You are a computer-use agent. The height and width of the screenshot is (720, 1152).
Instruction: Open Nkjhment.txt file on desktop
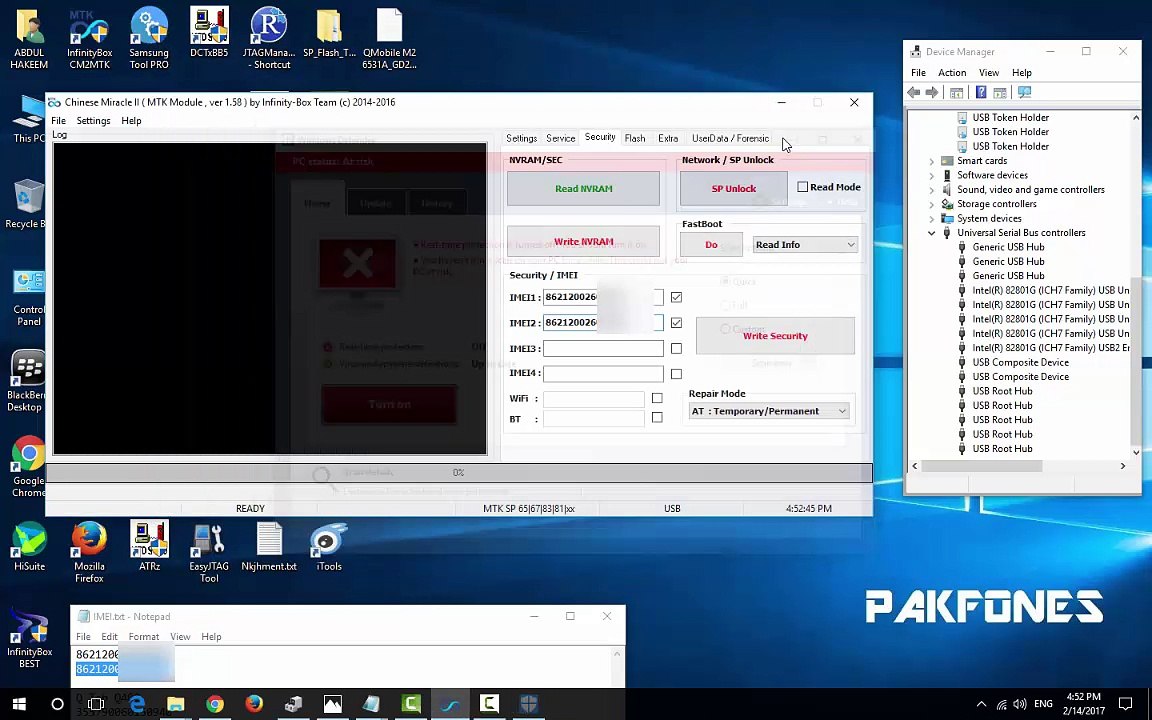[269, 547]
